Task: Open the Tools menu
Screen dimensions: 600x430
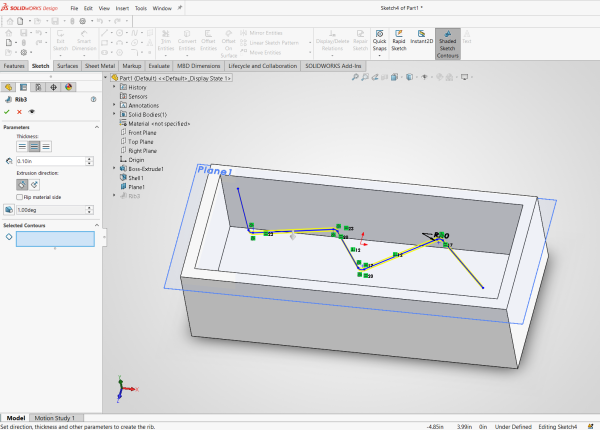Action: tap(140, 8)
